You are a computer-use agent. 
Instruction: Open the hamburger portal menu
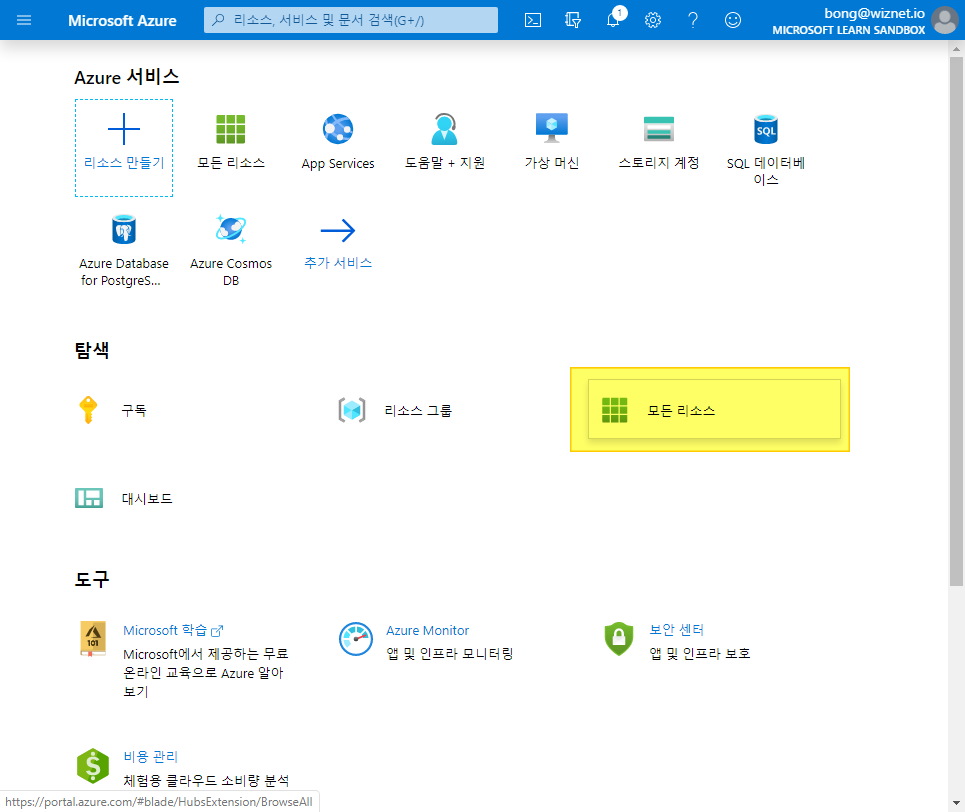(x=24, y=20)
